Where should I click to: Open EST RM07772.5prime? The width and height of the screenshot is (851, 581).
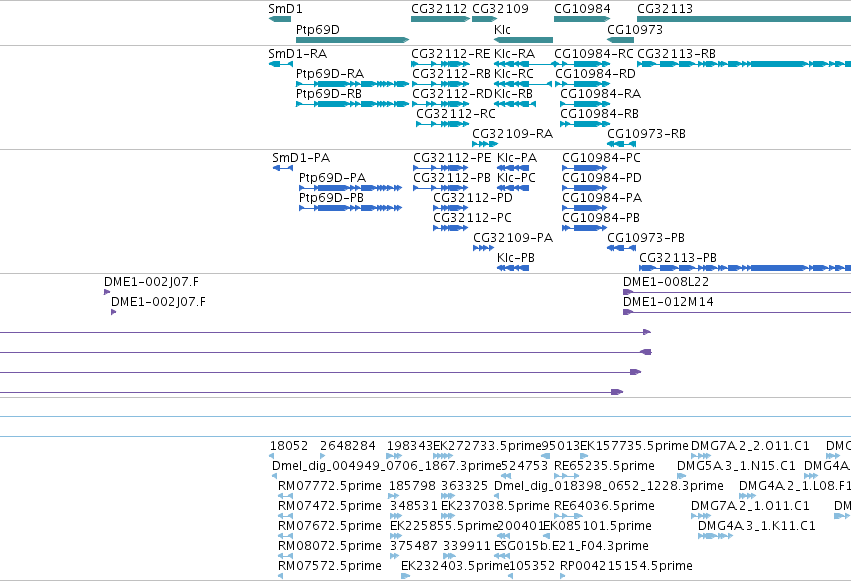285,496
